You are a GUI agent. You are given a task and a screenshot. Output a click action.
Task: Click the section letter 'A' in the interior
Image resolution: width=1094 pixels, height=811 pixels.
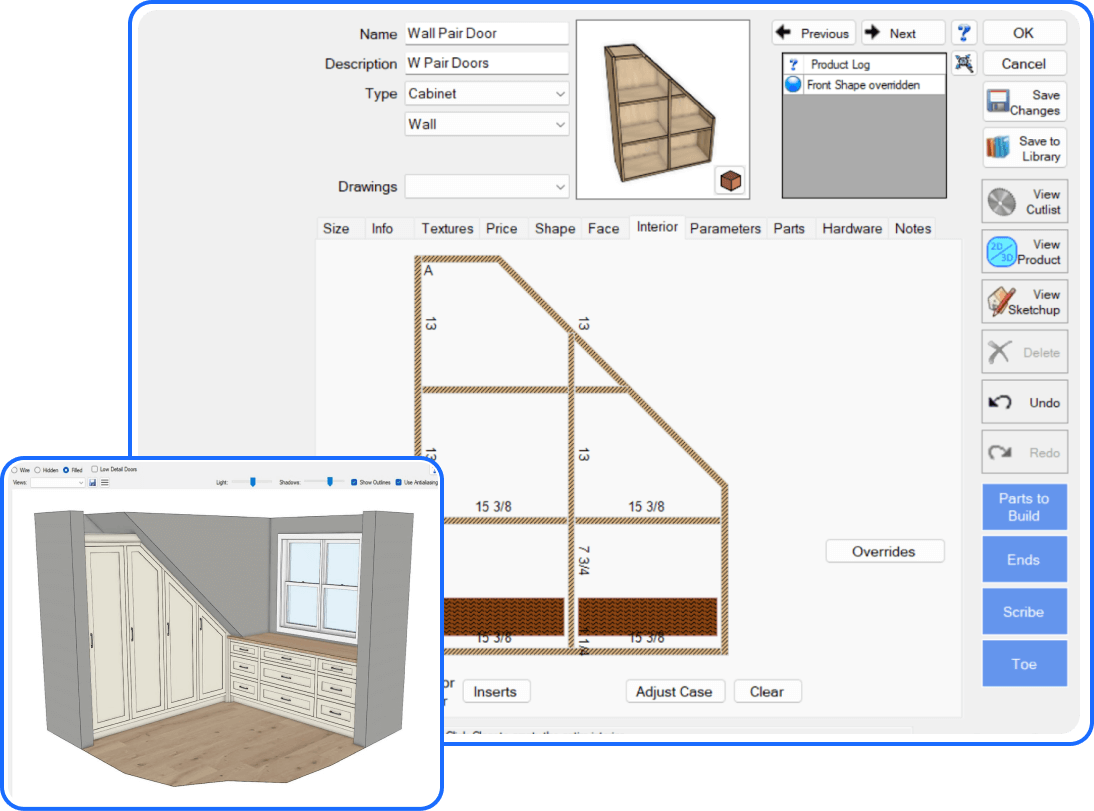[x=428, y=270]
